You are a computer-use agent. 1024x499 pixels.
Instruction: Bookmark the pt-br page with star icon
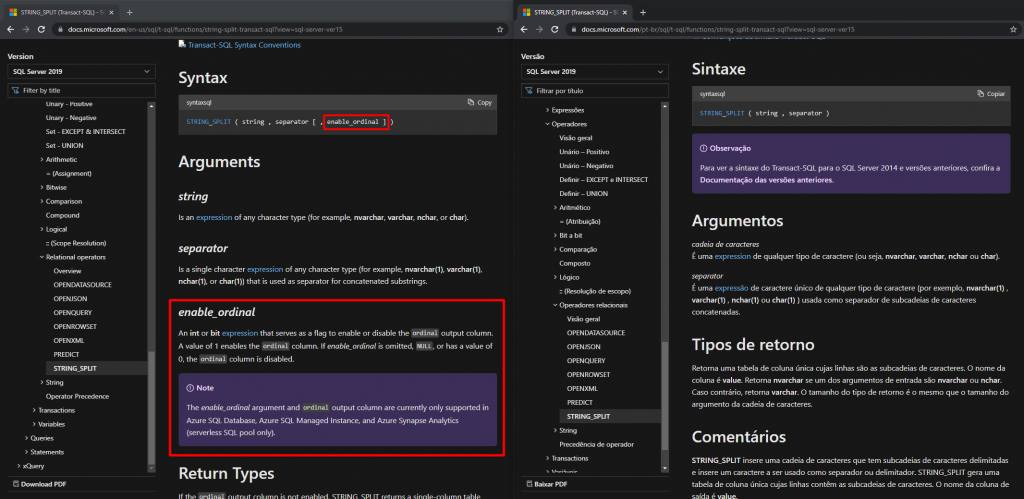point(1012,29)
